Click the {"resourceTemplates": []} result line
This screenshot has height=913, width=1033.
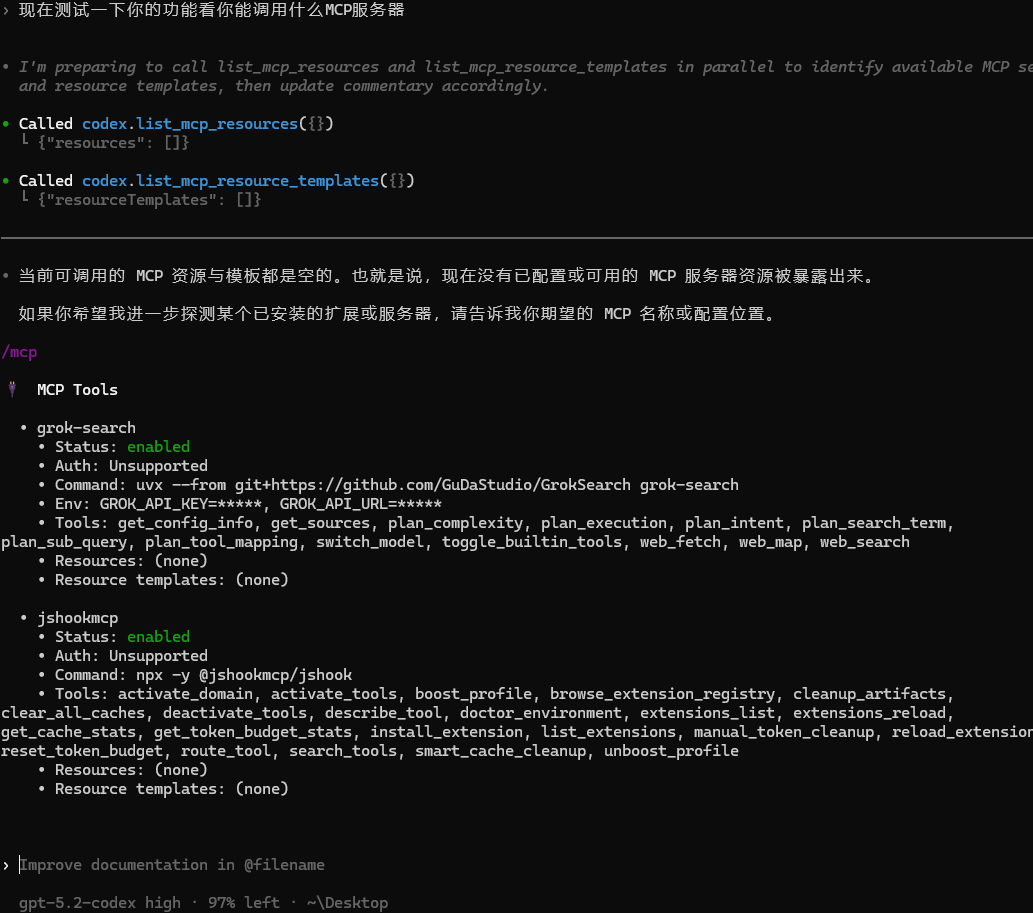point(150,200)
